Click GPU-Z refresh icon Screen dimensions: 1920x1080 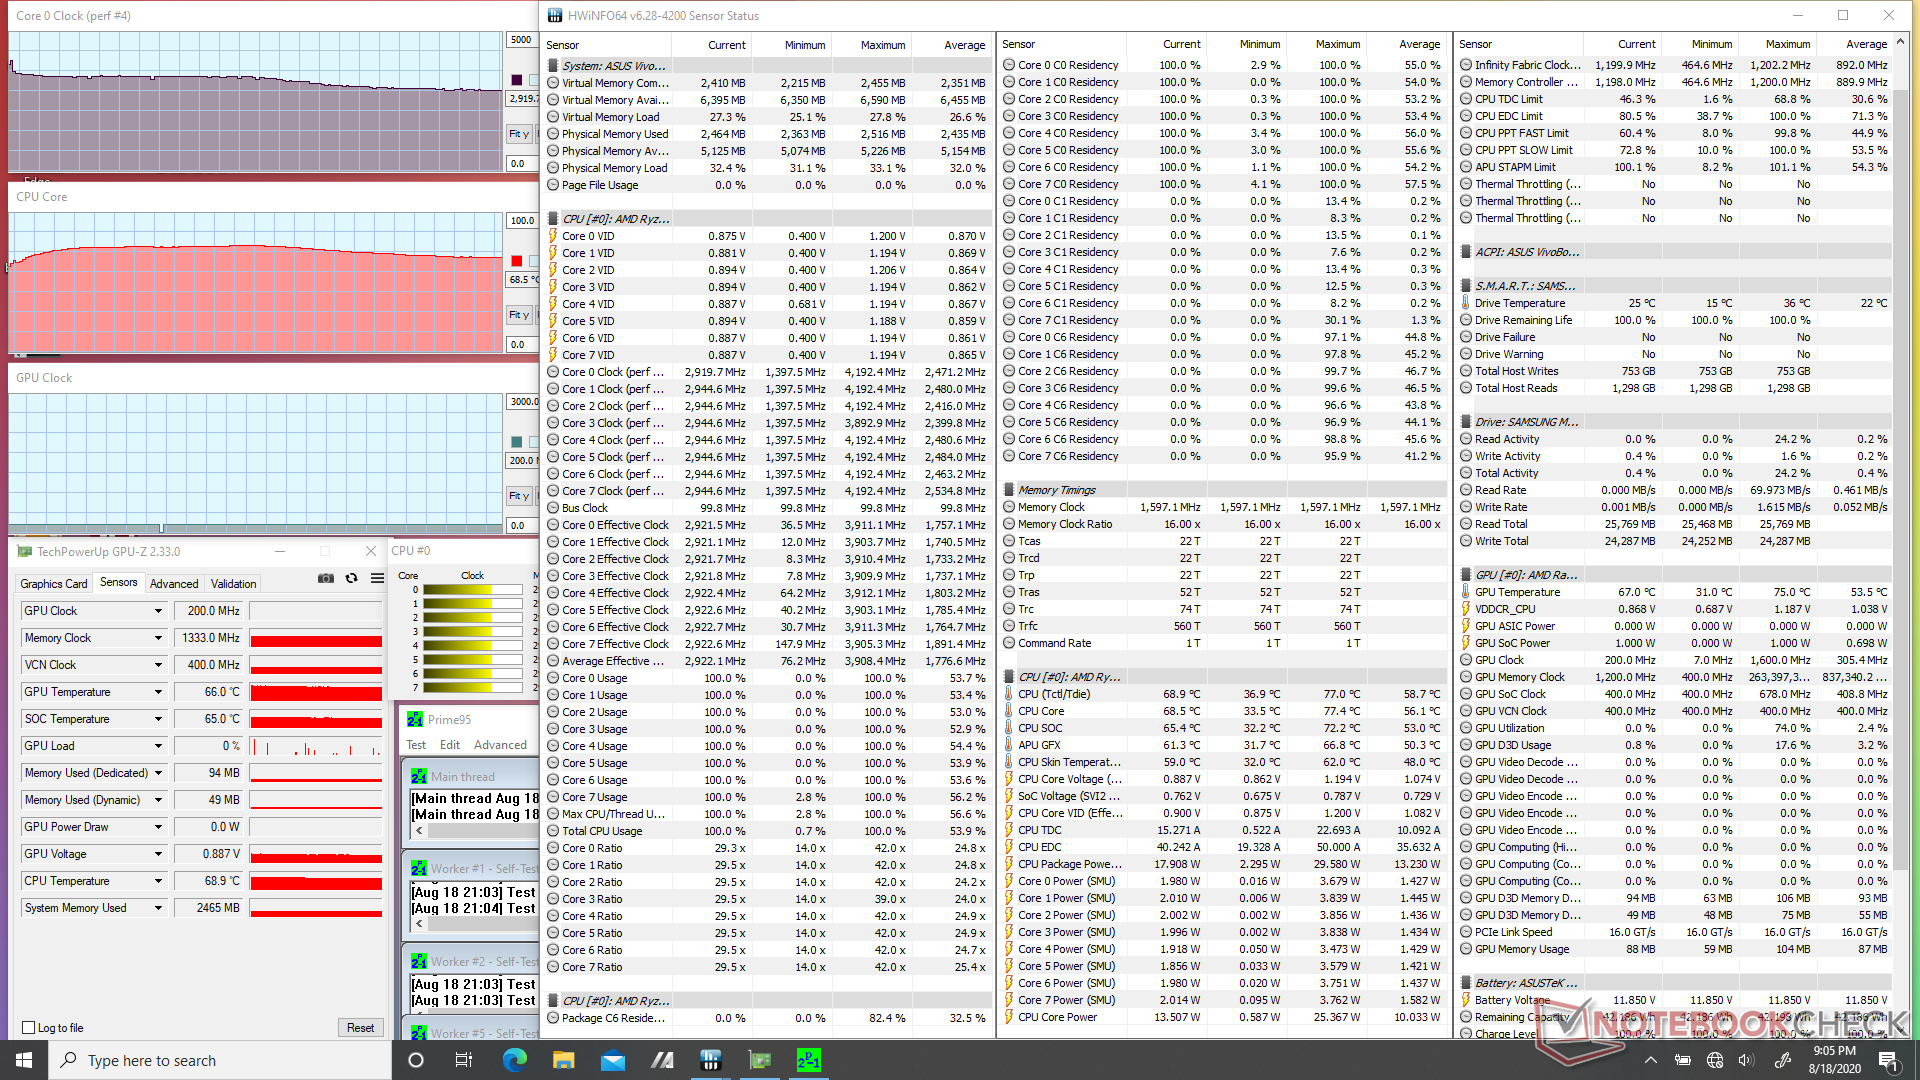pyautogui.click(x=351, y=579)
